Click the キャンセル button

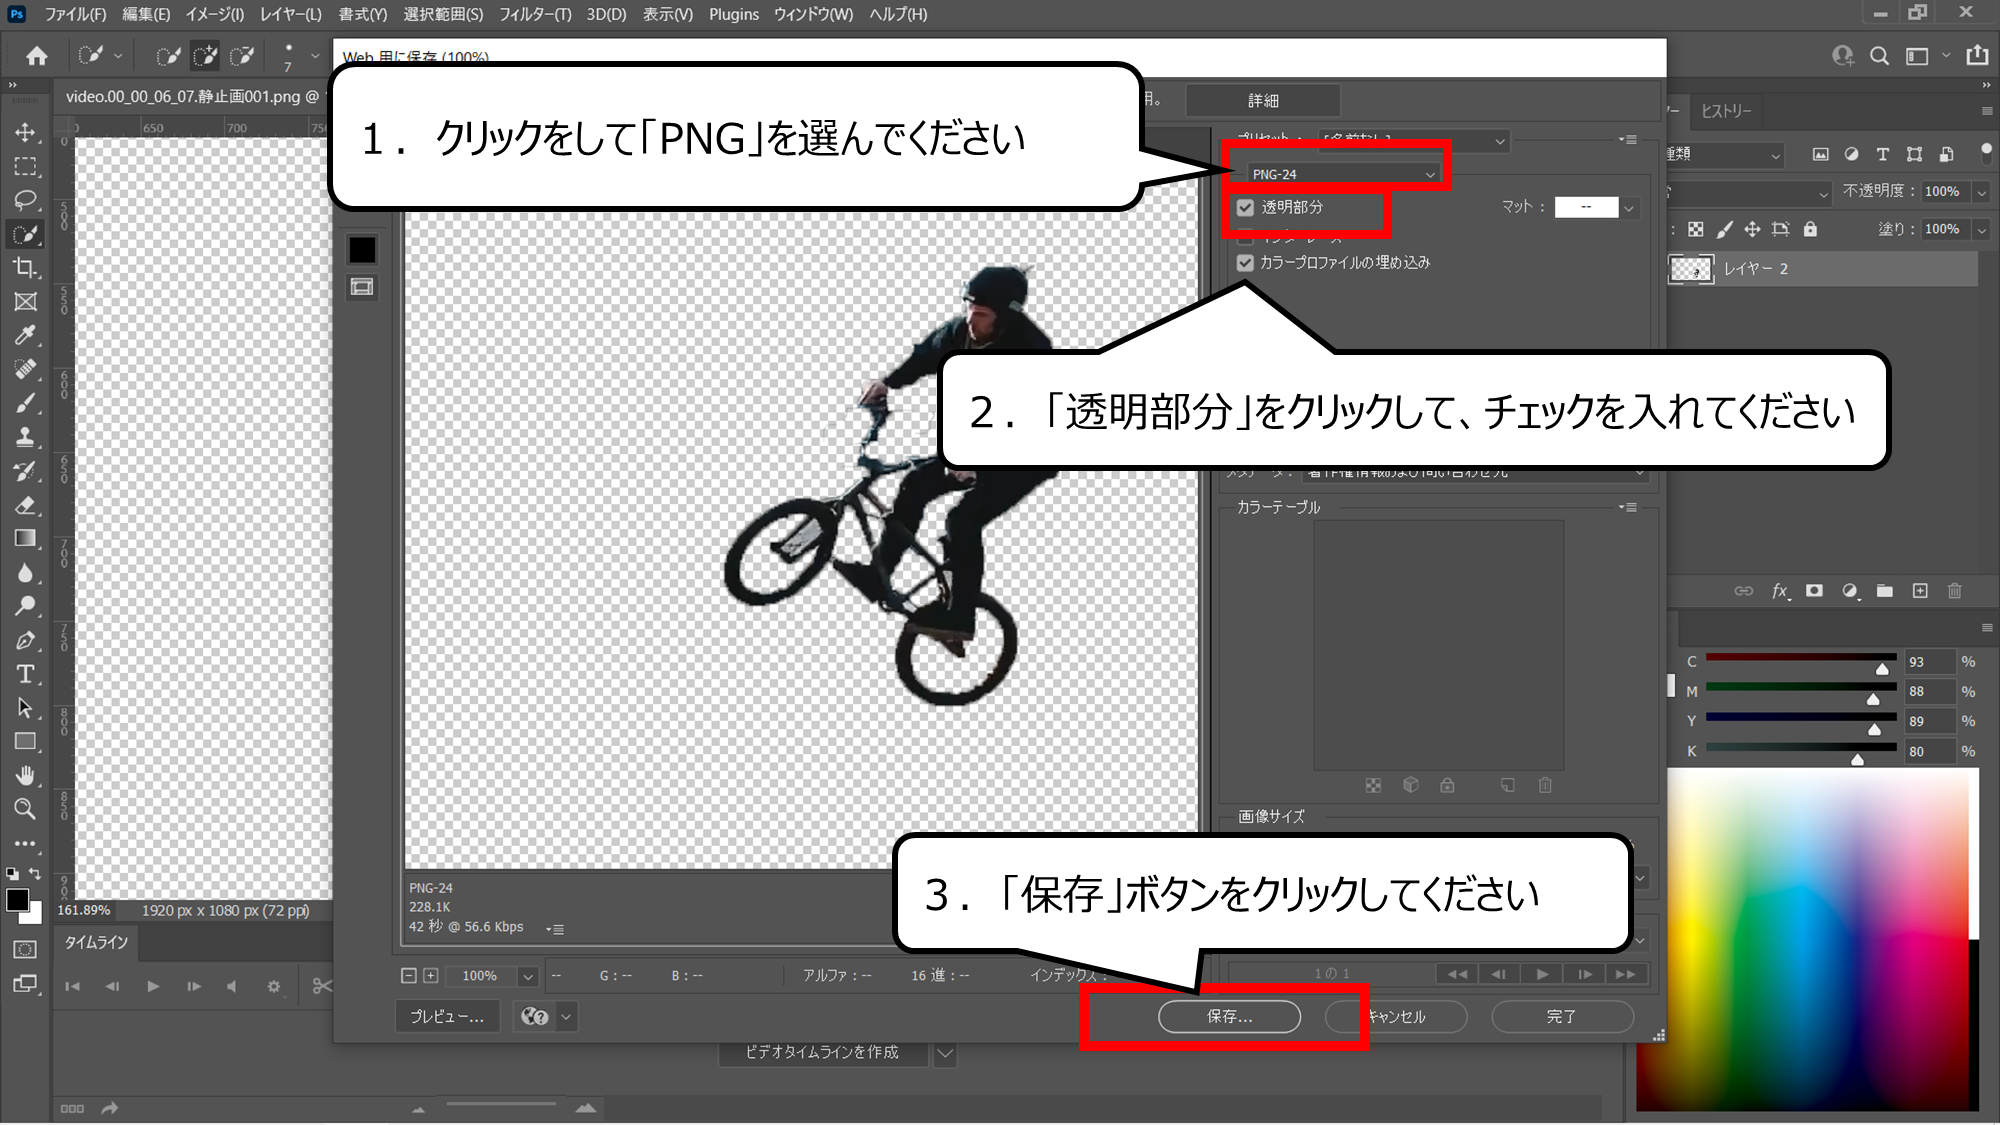pos(1396,1017)
